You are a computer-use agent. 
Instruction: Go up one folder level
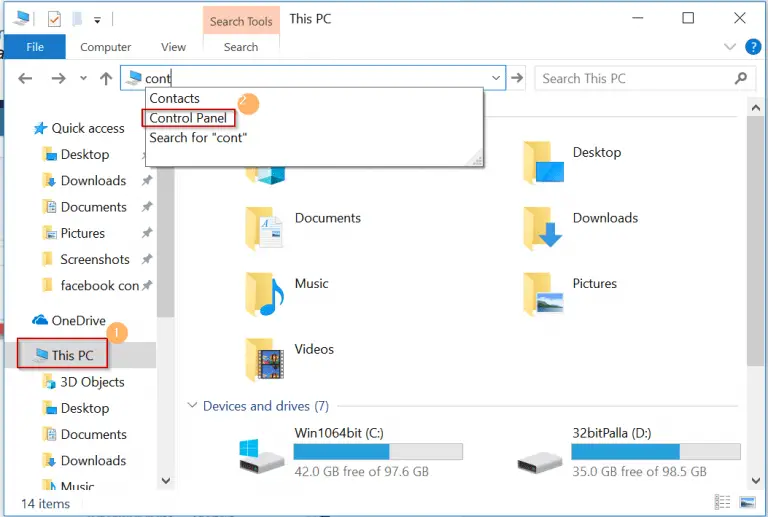[106, 78]
